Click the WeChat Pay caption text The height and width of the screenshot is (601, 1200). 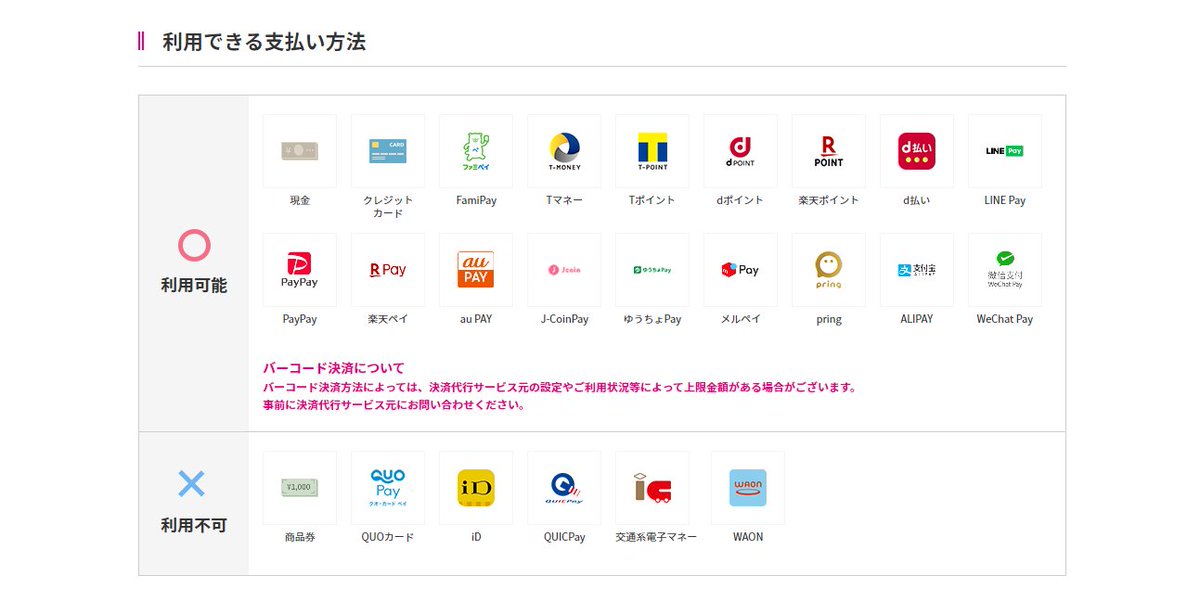(1005, 319)
